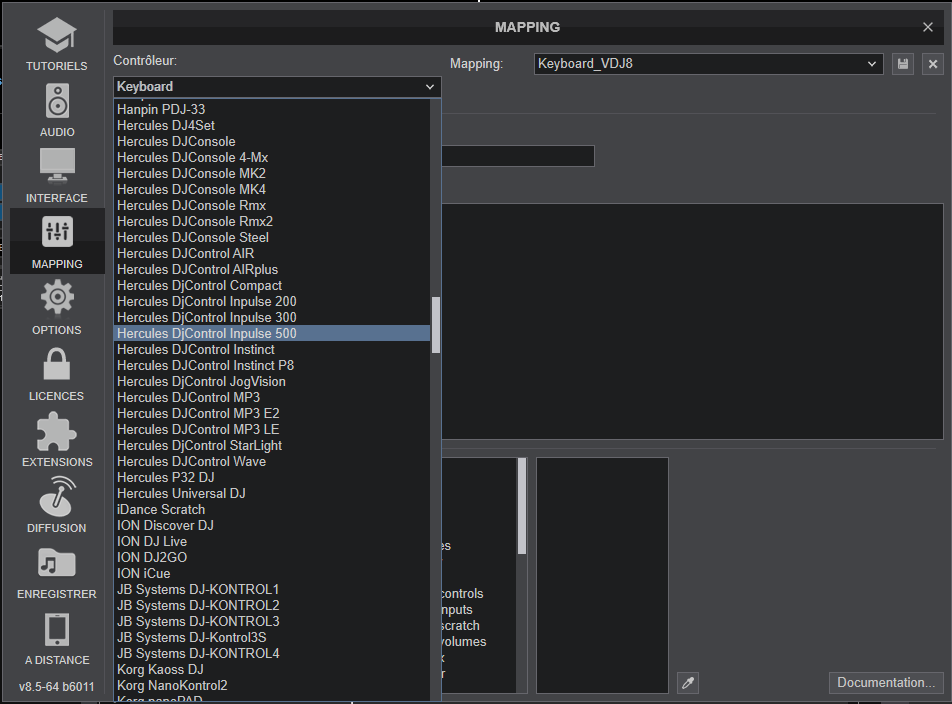Click the text input field behind dropdown
The height and width of the screenshot is (704, 952).
pos(518,156)
